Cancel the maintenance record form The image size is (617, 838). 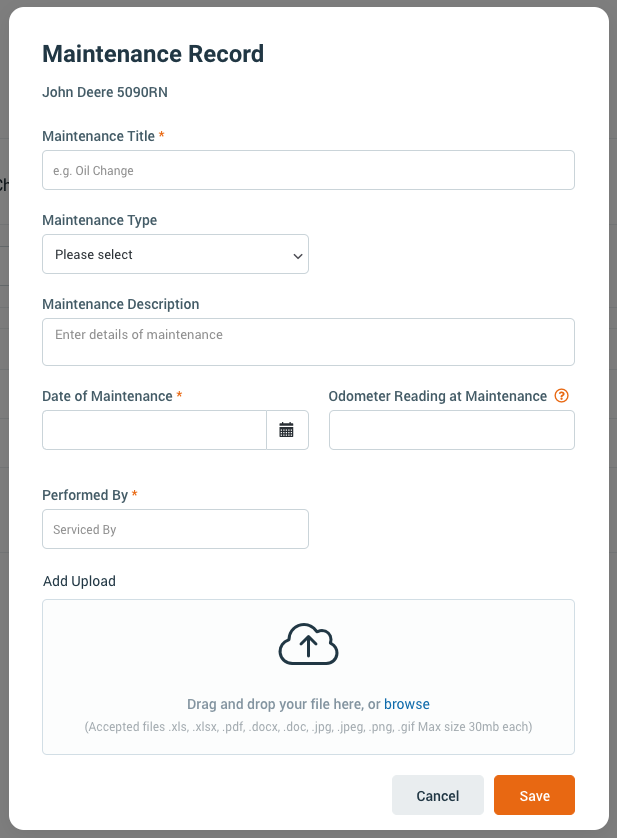437,795
